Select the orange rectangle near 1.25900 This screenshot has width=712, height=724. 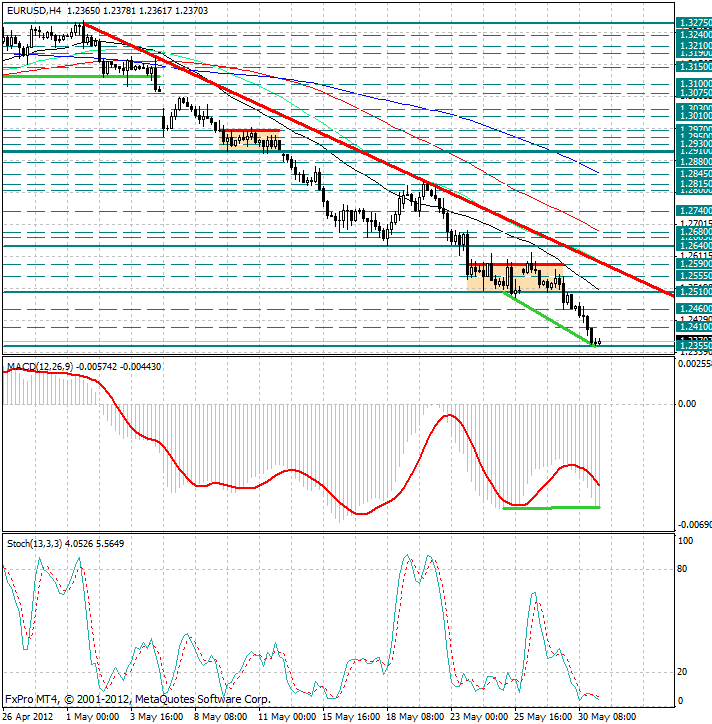[x=515, y=278]
